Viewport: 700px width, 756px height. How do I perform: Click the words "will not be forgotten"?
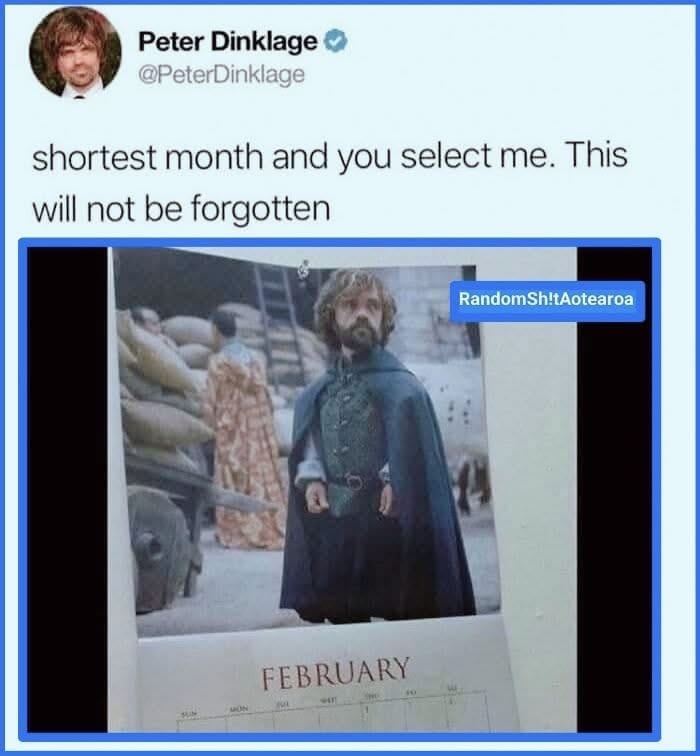click(181, 209)
